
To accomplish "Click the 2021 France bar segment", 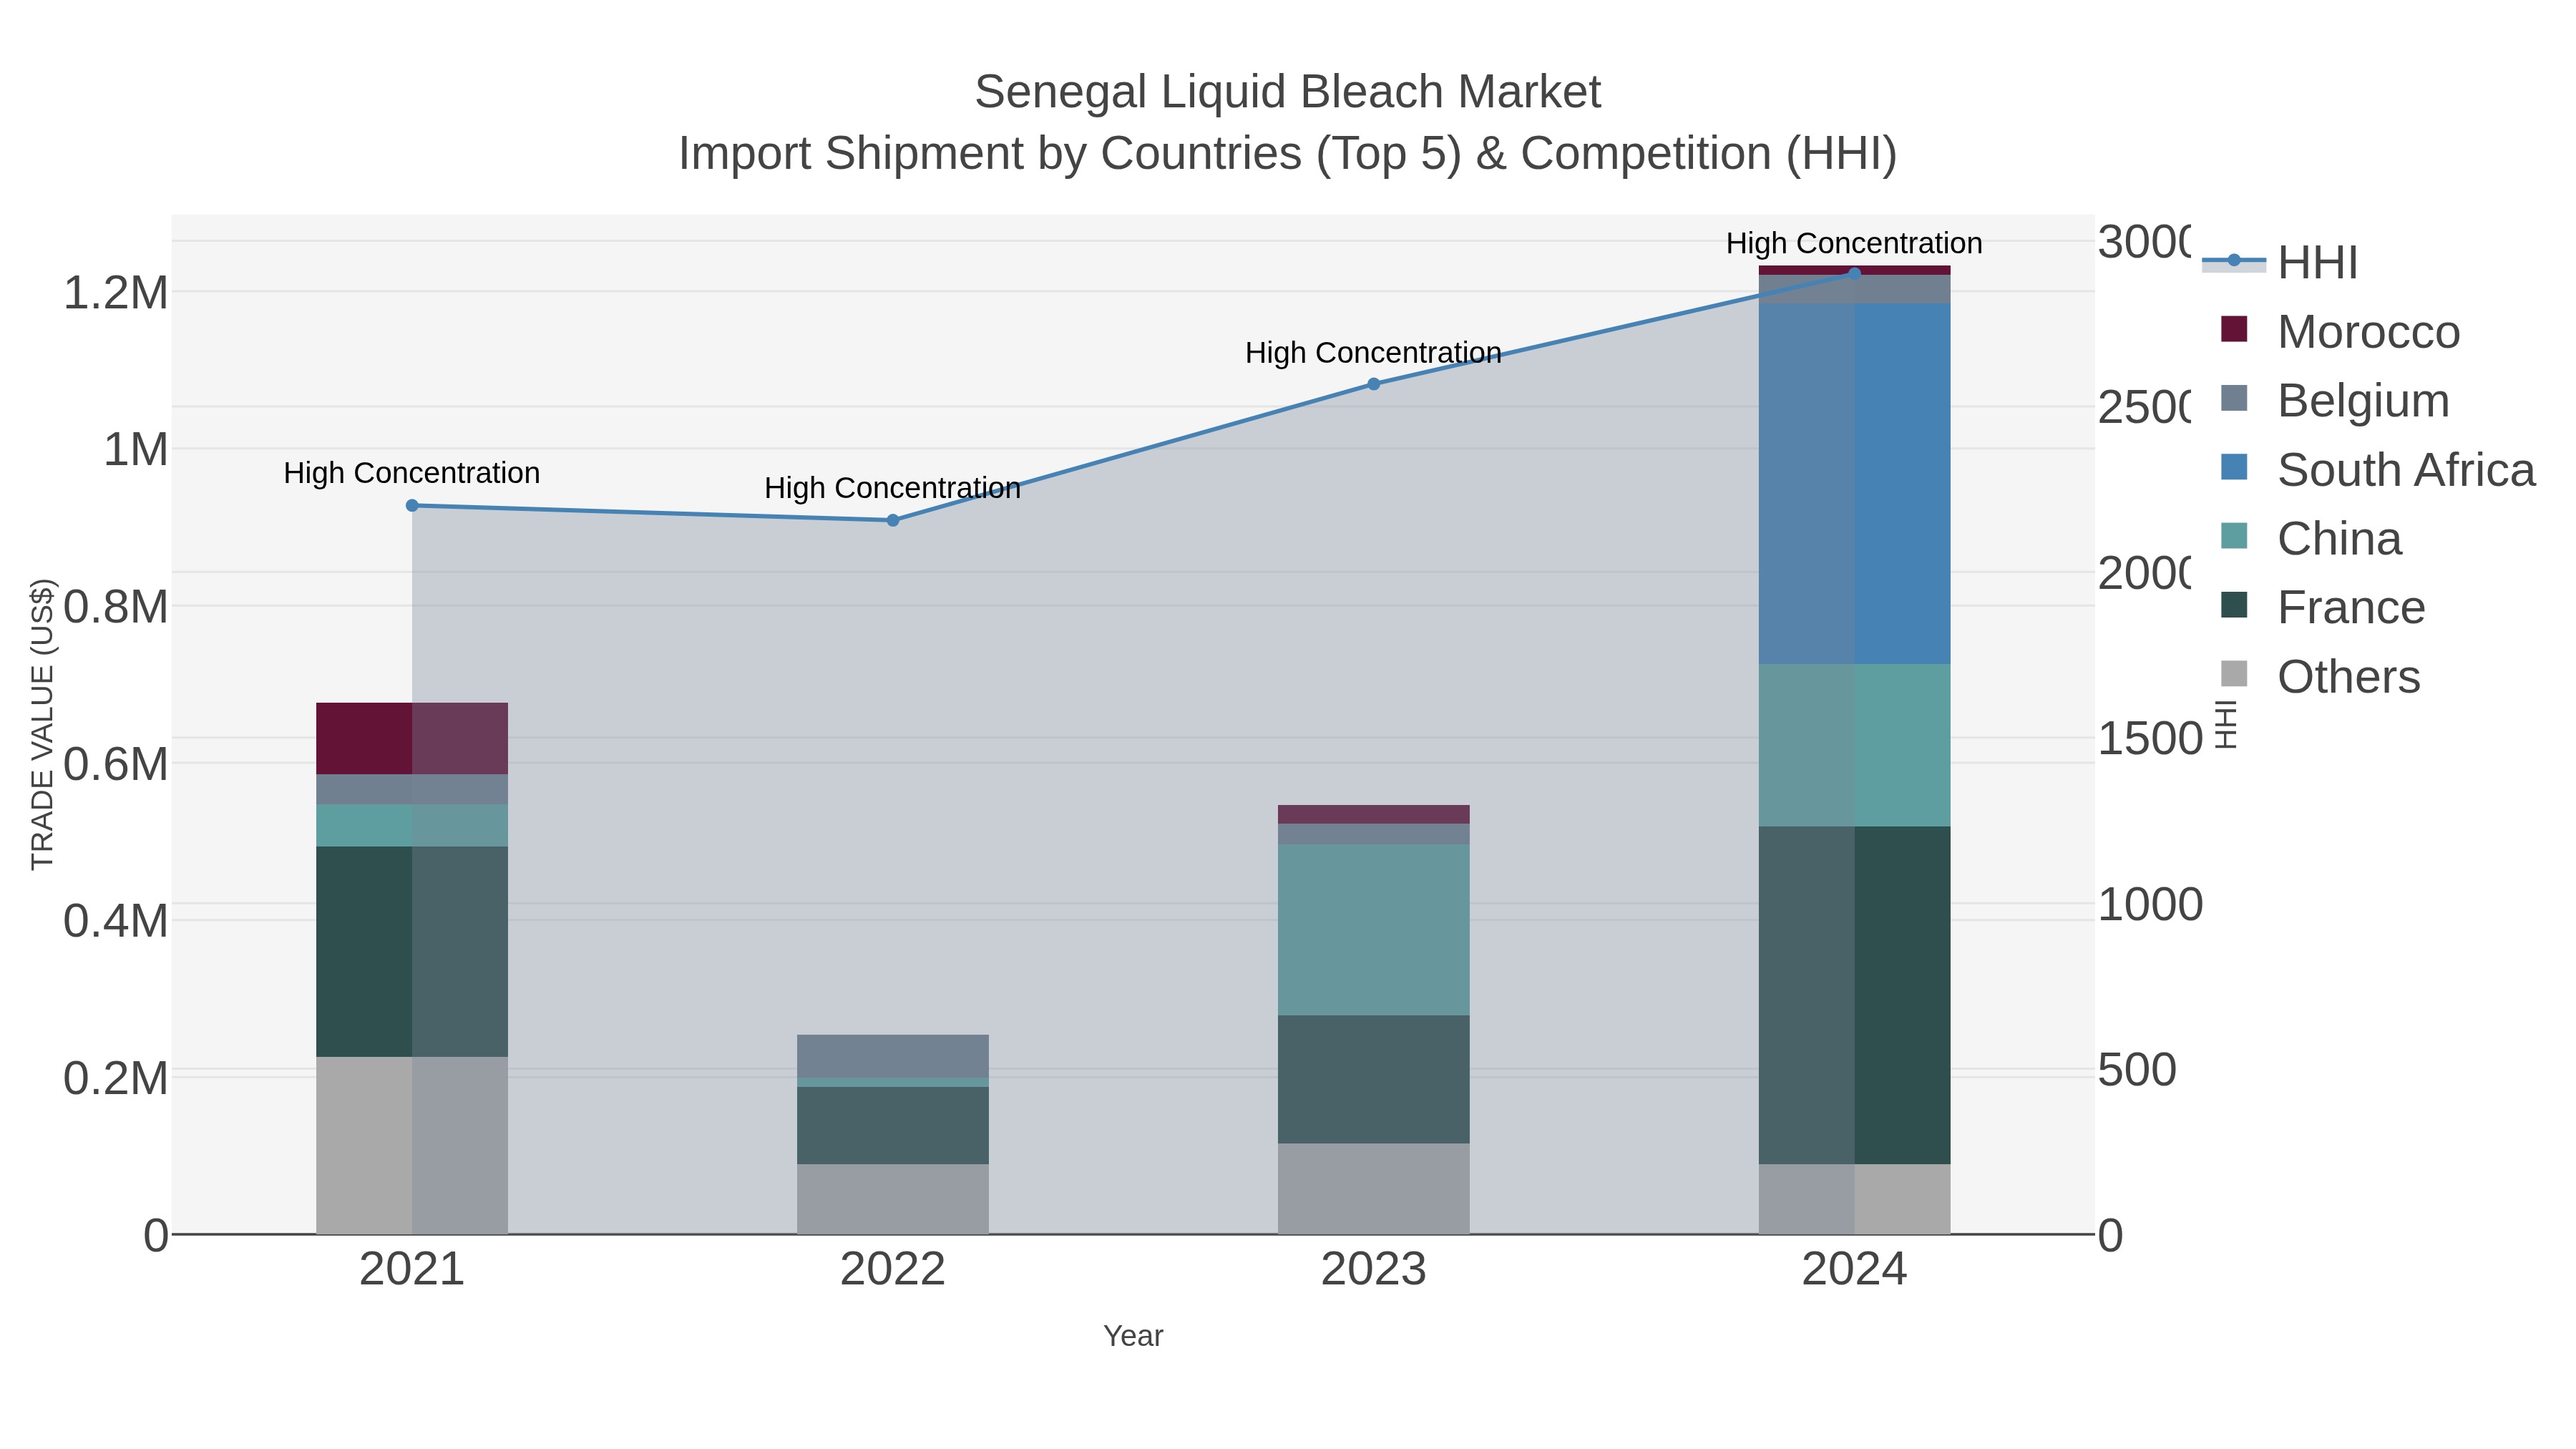I will 412,952.
